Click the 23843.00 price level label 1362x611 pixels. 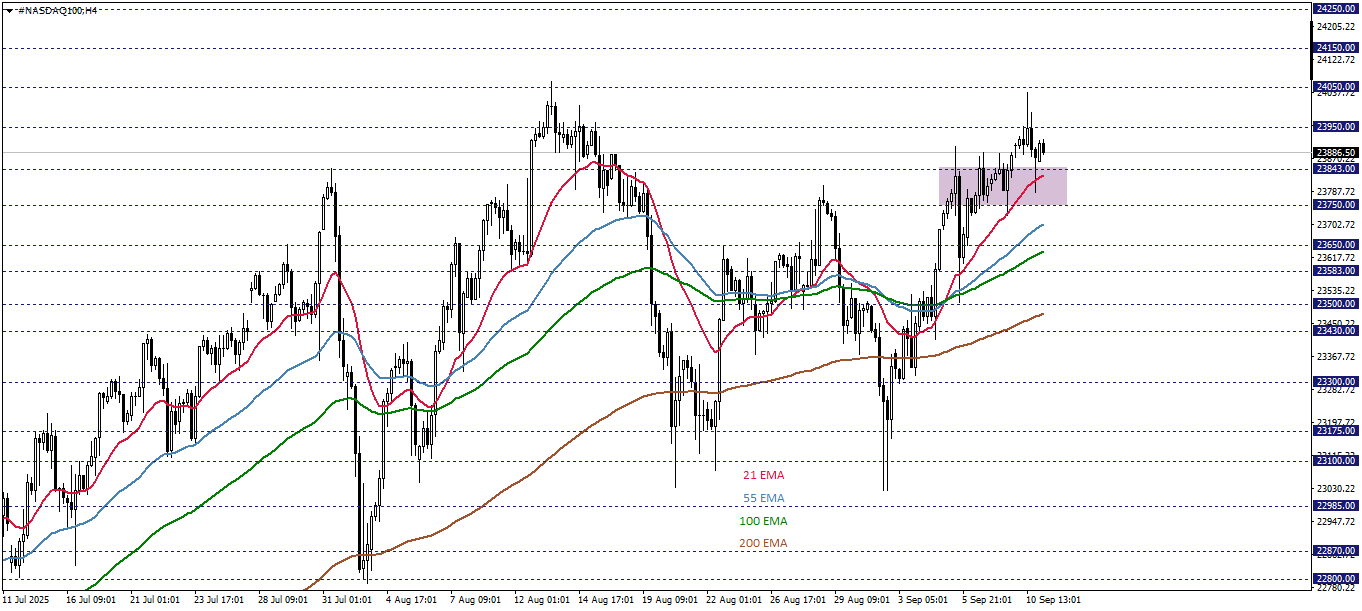point(1336,169)
